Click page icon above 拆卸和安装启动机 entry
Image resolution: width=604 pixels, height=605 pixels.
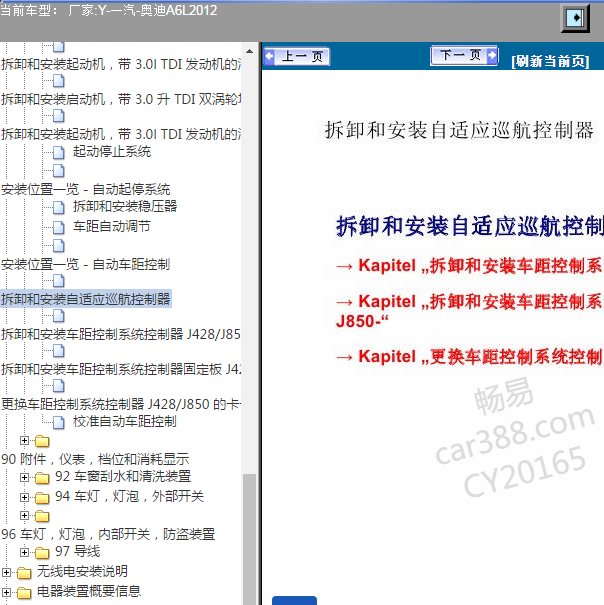tap(59, 81)
